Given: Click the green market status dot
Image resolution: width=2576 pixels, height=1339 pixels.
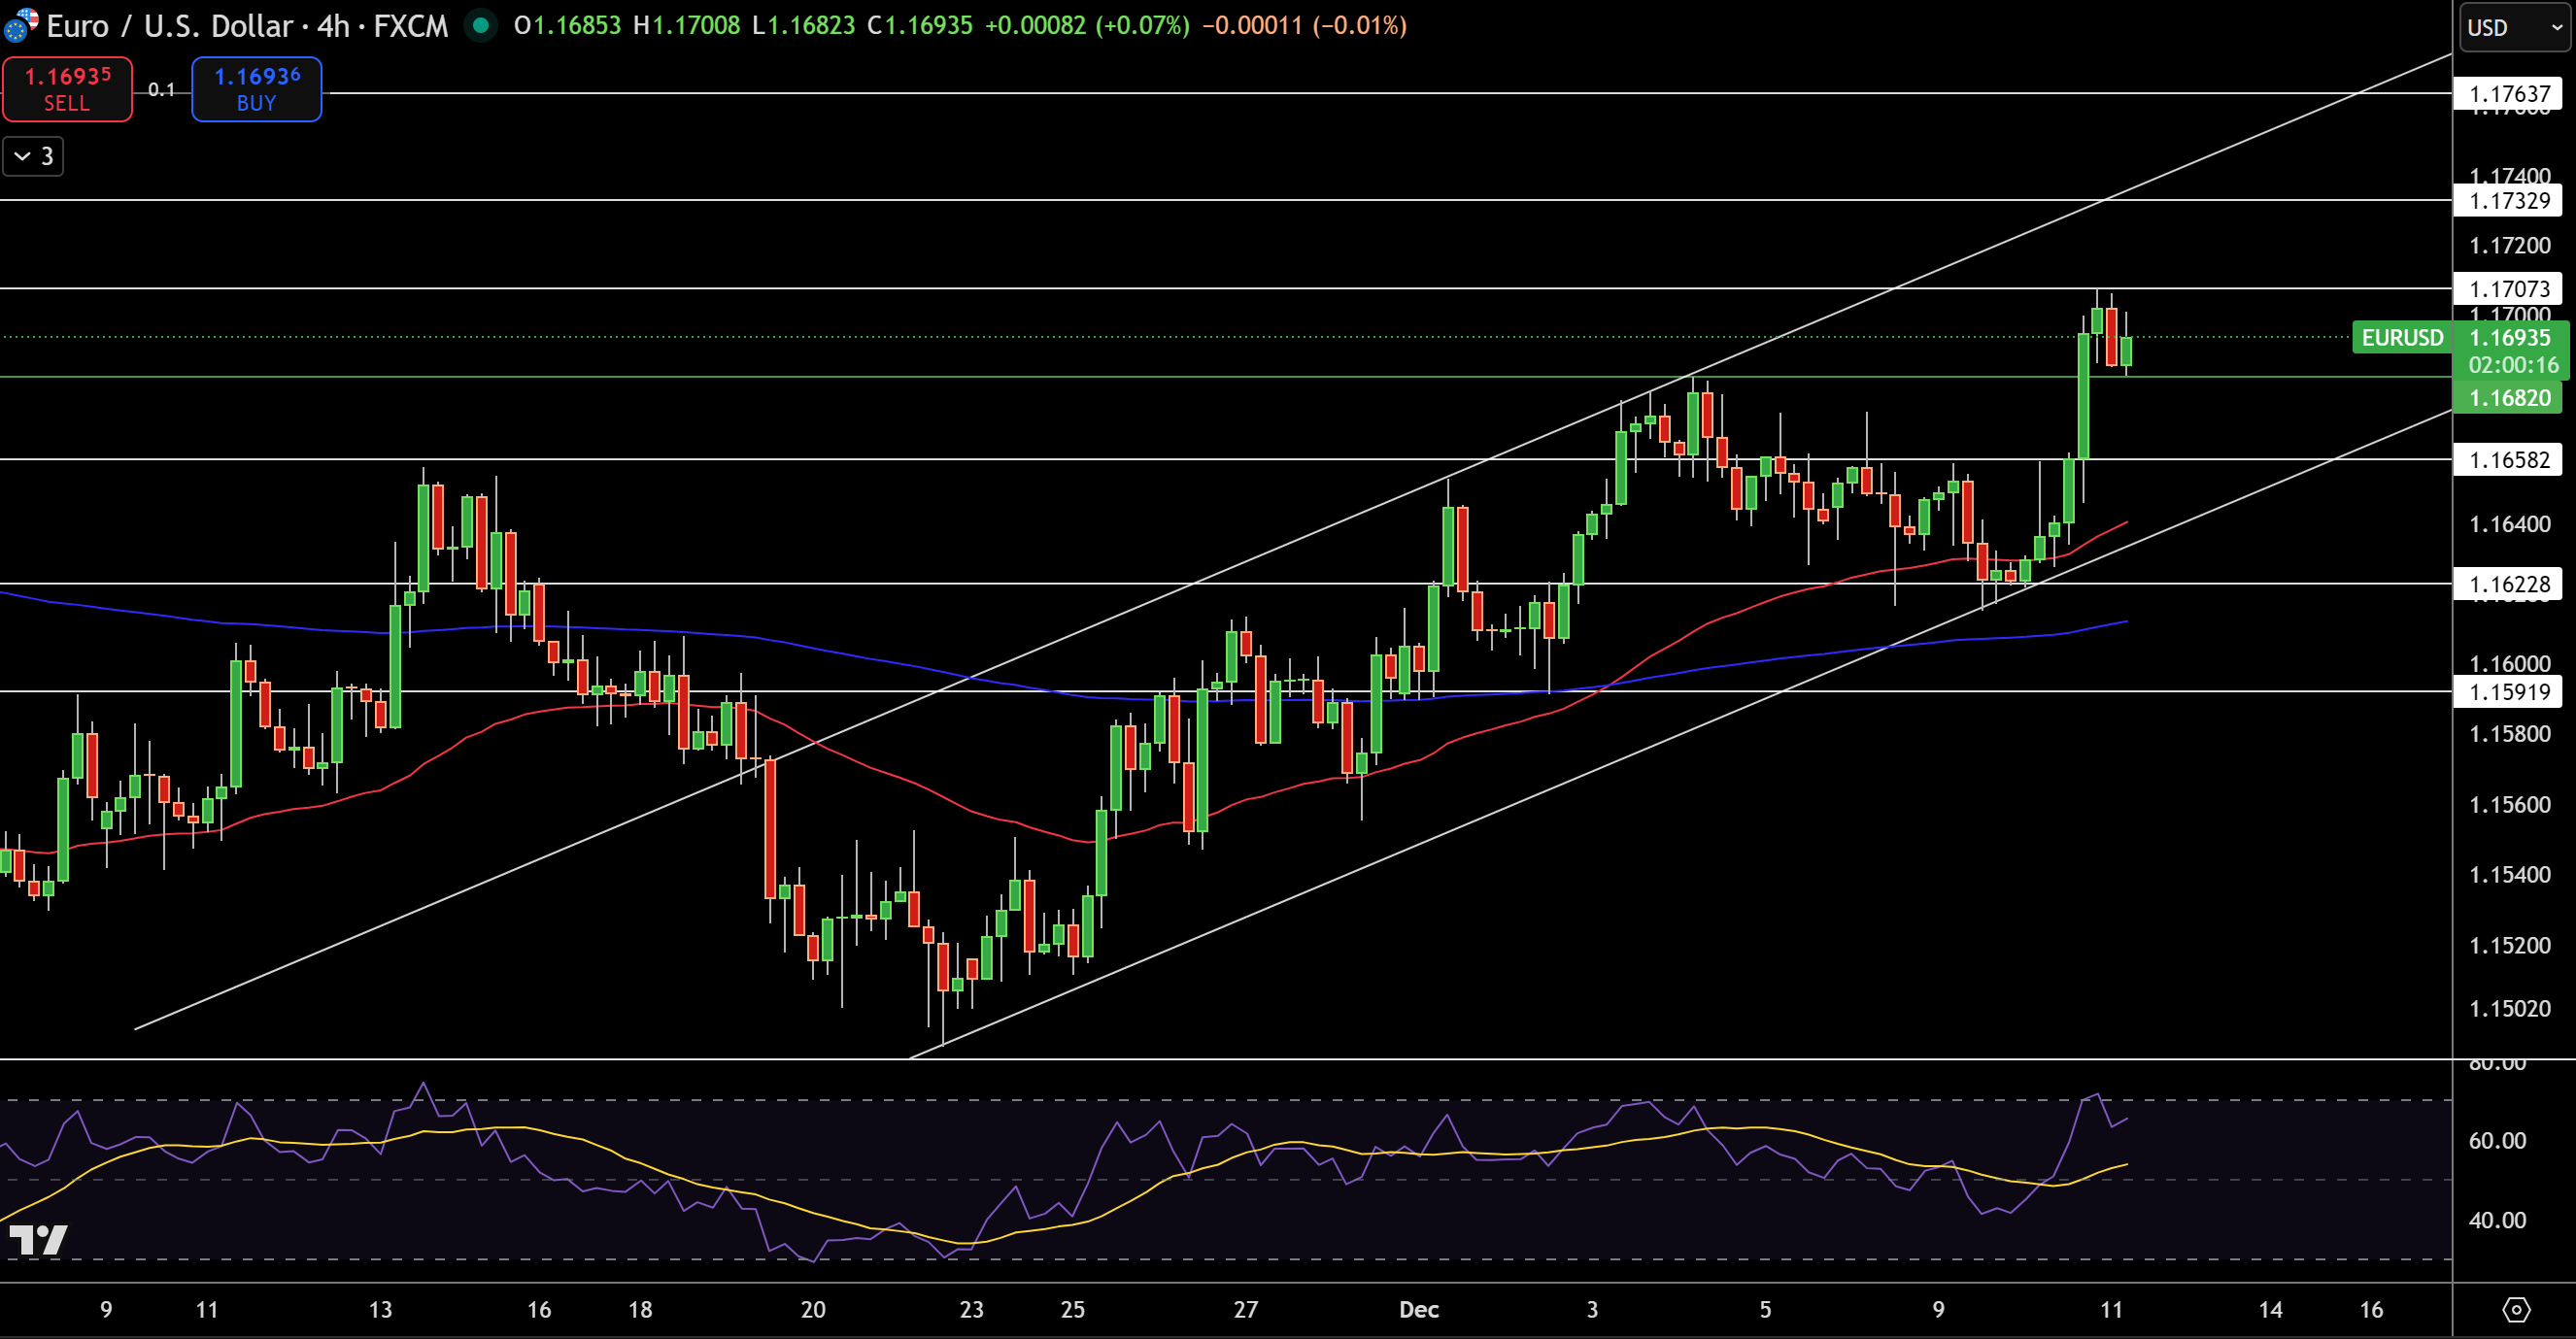Looking at the screenshot, I should [x=481, y=25].
